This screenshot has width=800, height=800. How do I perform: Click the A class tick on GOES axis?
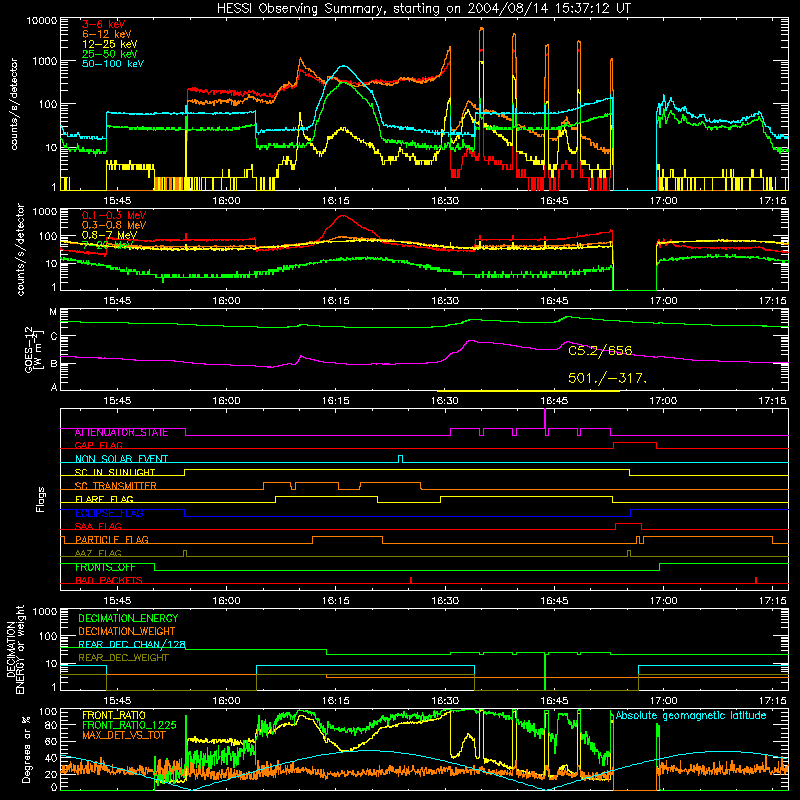[x=54, y=387]
